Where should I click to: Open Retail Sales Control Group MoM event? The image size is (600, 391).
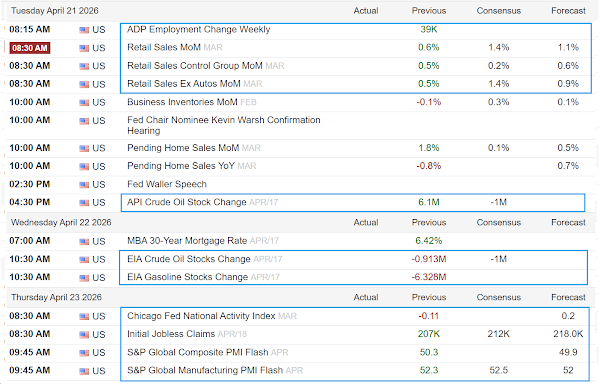click(x=195, y=66)
